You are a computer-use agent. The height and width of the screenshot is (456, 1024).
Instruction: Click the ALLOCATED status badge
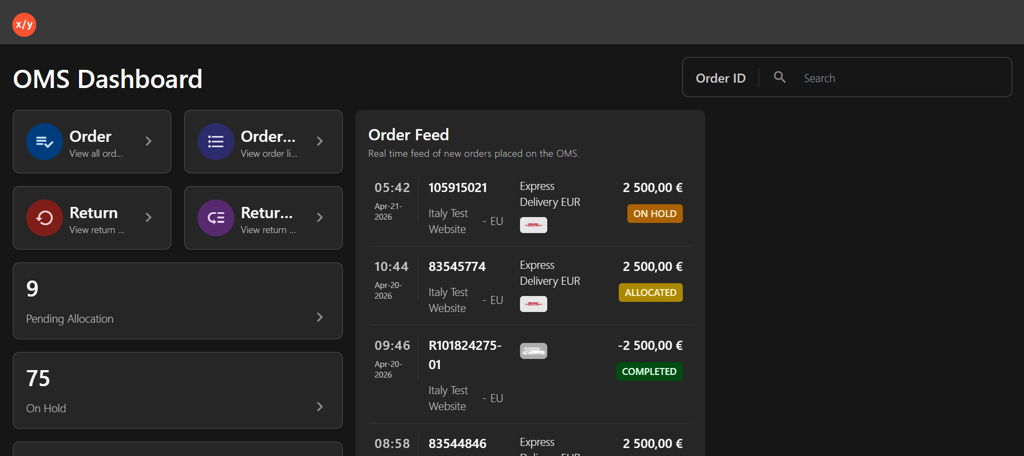650,293
